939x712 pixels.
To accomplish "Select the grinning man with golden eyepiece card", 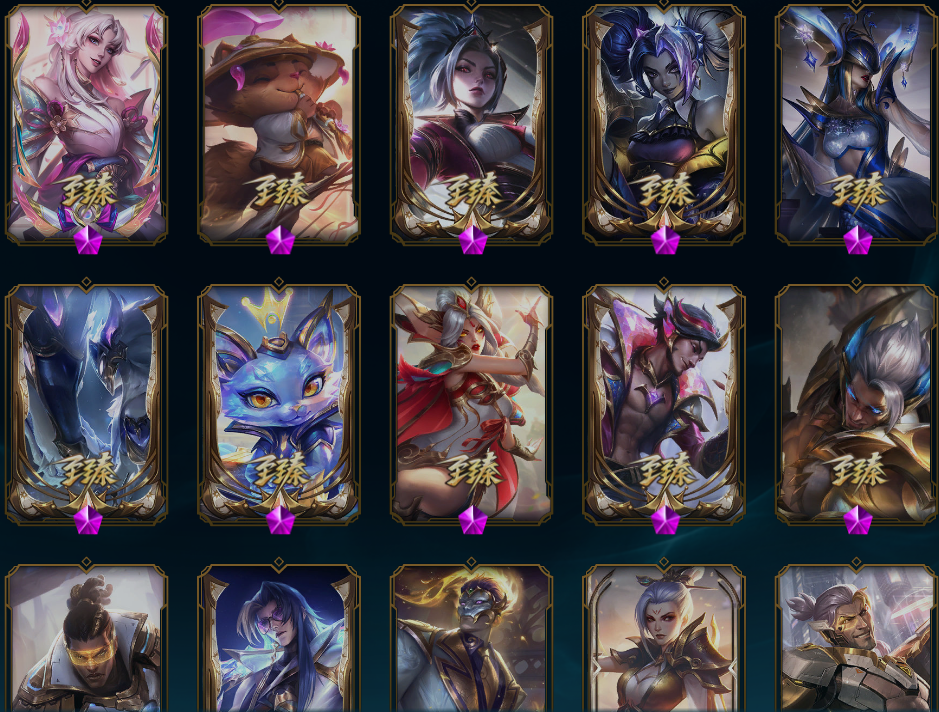I will [857, 636].
